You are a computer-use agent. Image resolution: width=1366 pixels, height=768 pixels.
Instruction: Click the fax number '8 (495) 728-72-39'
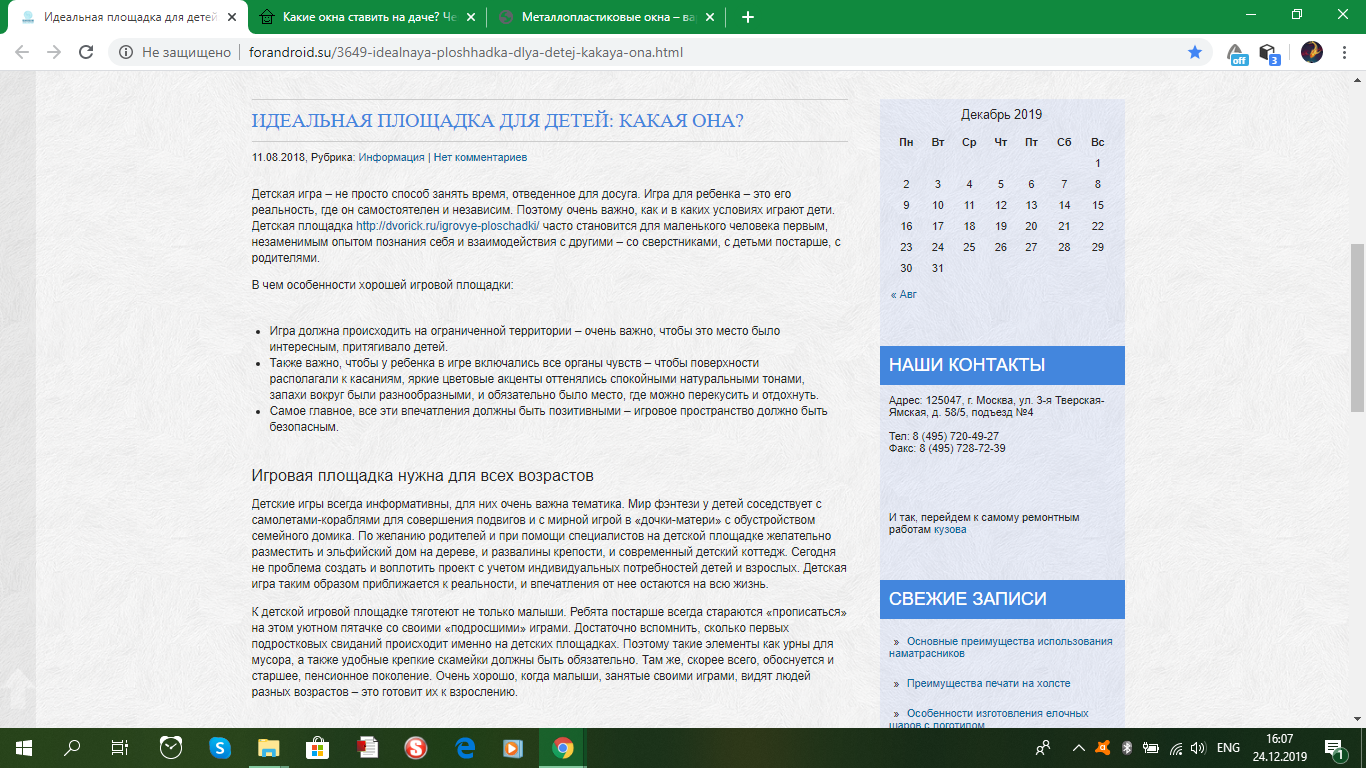click(x=962, y=448)
